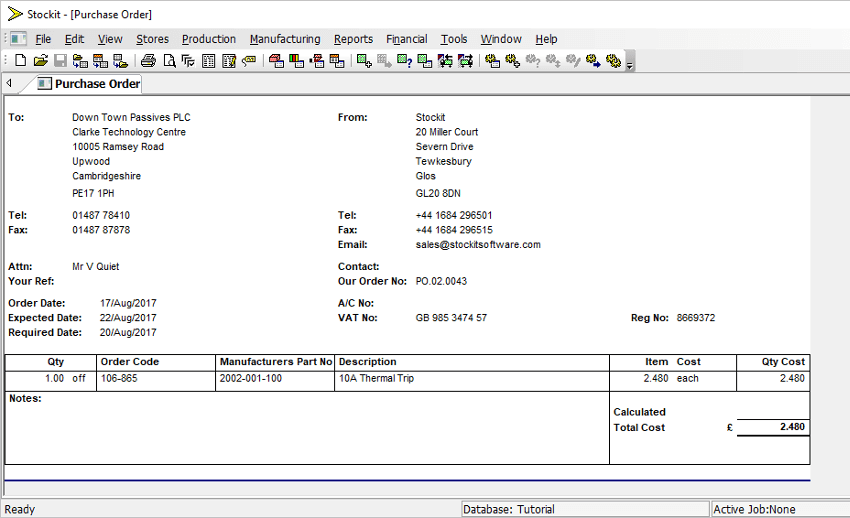Click the cascaded windows checkmark icon
850x518 pixels.
point(188,61)
